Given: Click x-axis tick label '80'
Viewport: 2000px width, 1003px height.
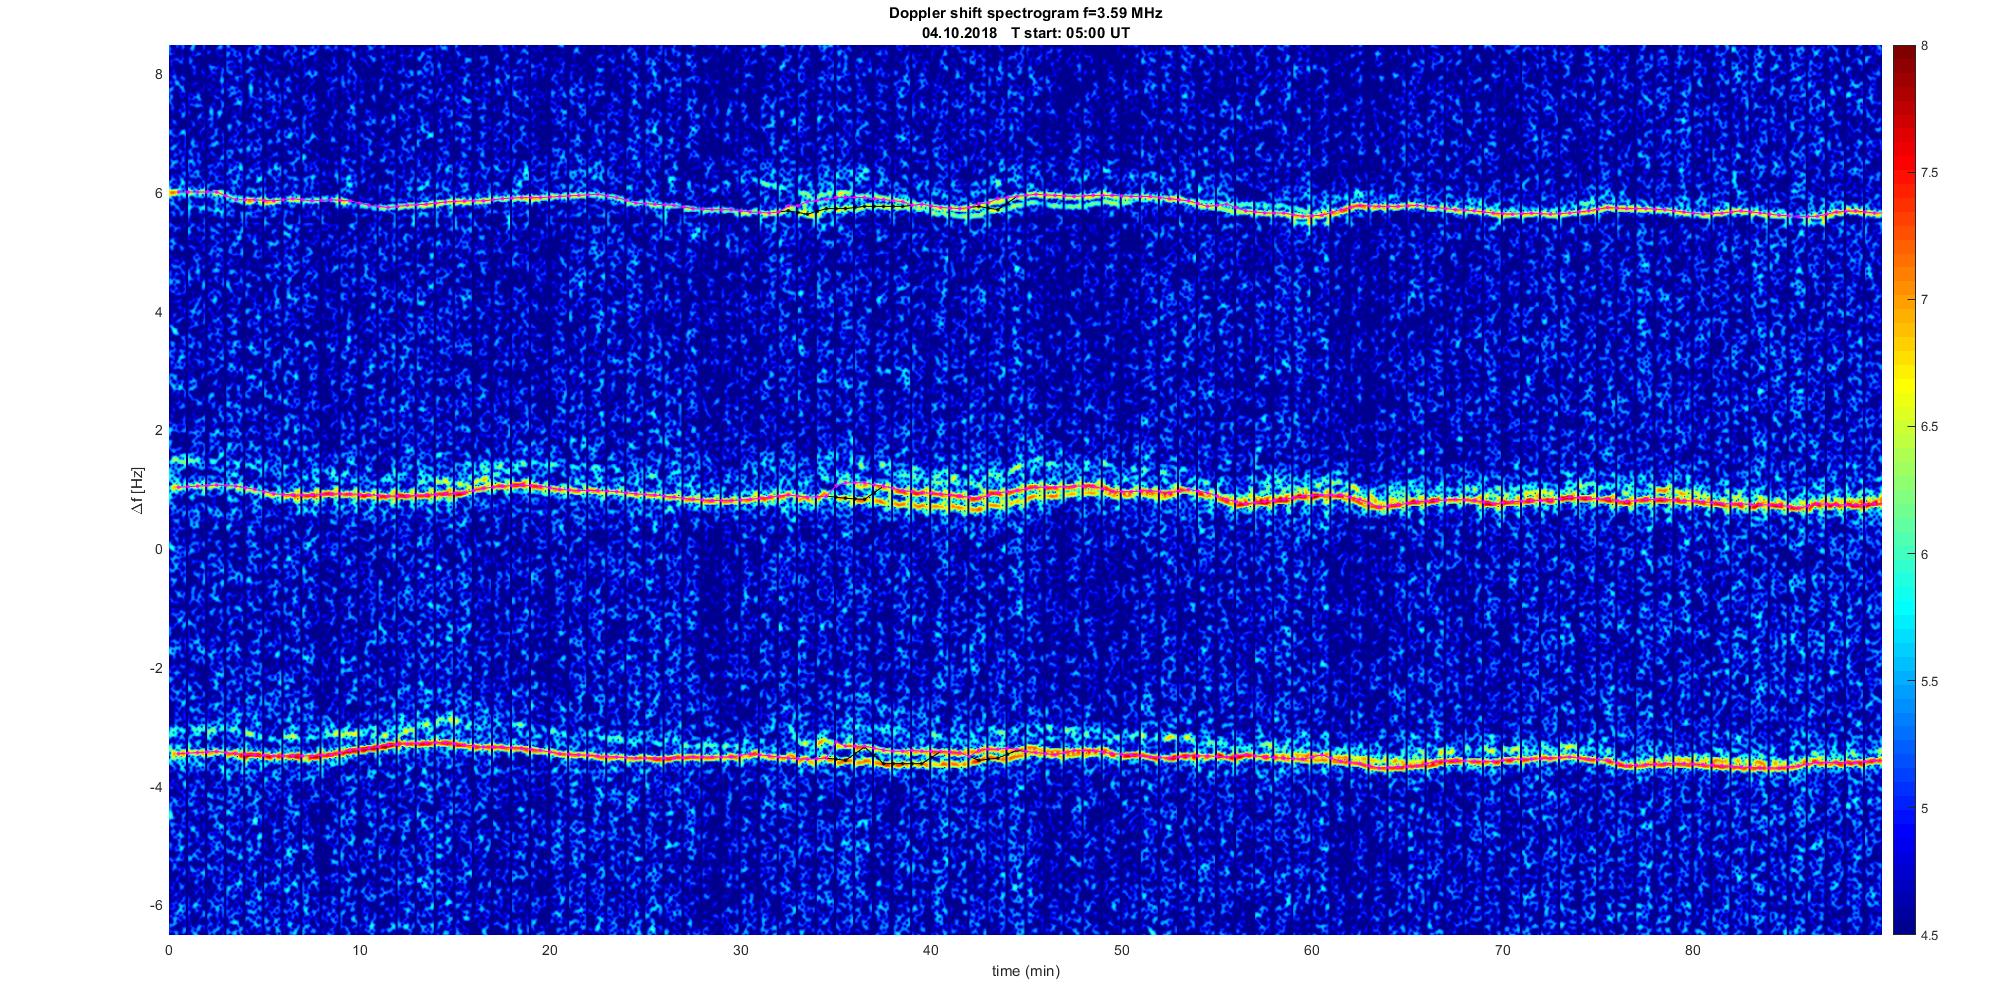Looking at the screenshot, I should coord(1692,950).
